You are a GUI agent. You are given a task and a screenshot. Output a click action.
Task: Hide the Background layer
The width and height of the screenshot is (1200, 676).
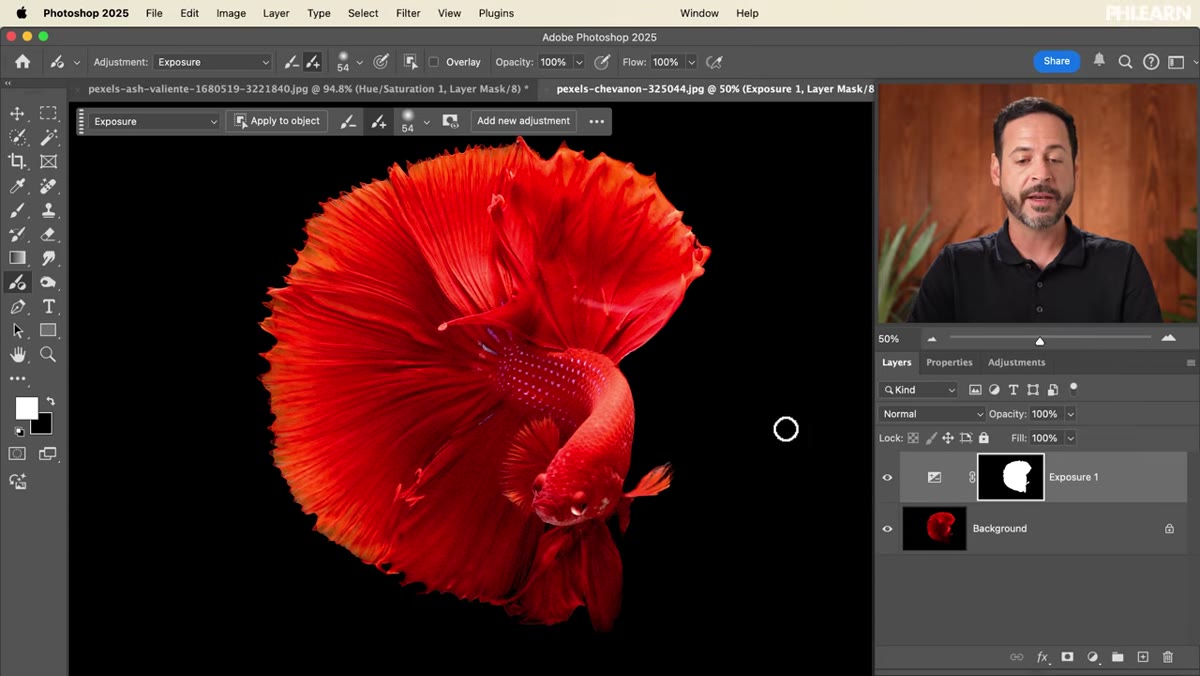click(x=887, y=528)
